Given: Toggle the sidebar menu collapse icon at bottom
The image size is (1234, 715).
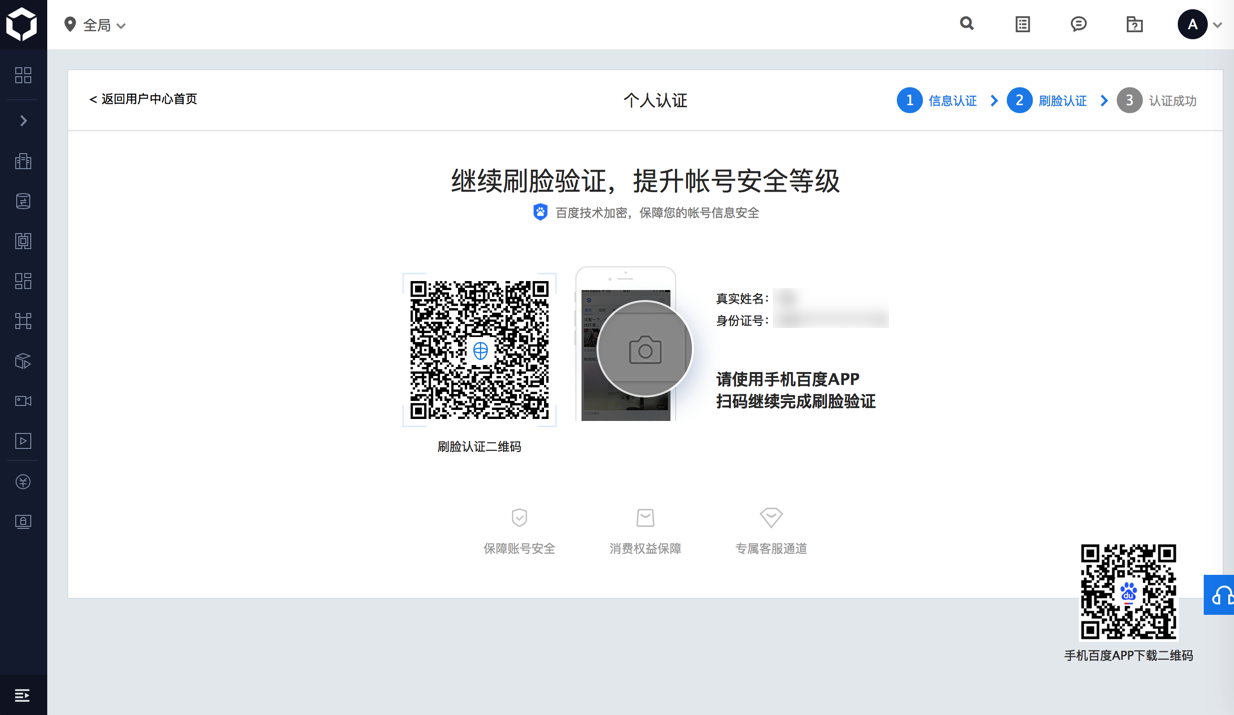Looking at the screenshot, I should pos(22,695).
